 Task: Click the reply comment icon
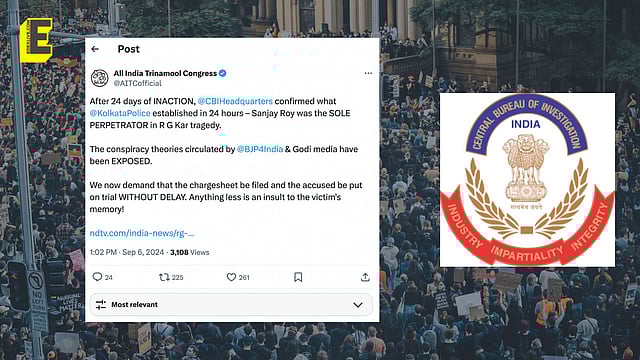point(97,277)
